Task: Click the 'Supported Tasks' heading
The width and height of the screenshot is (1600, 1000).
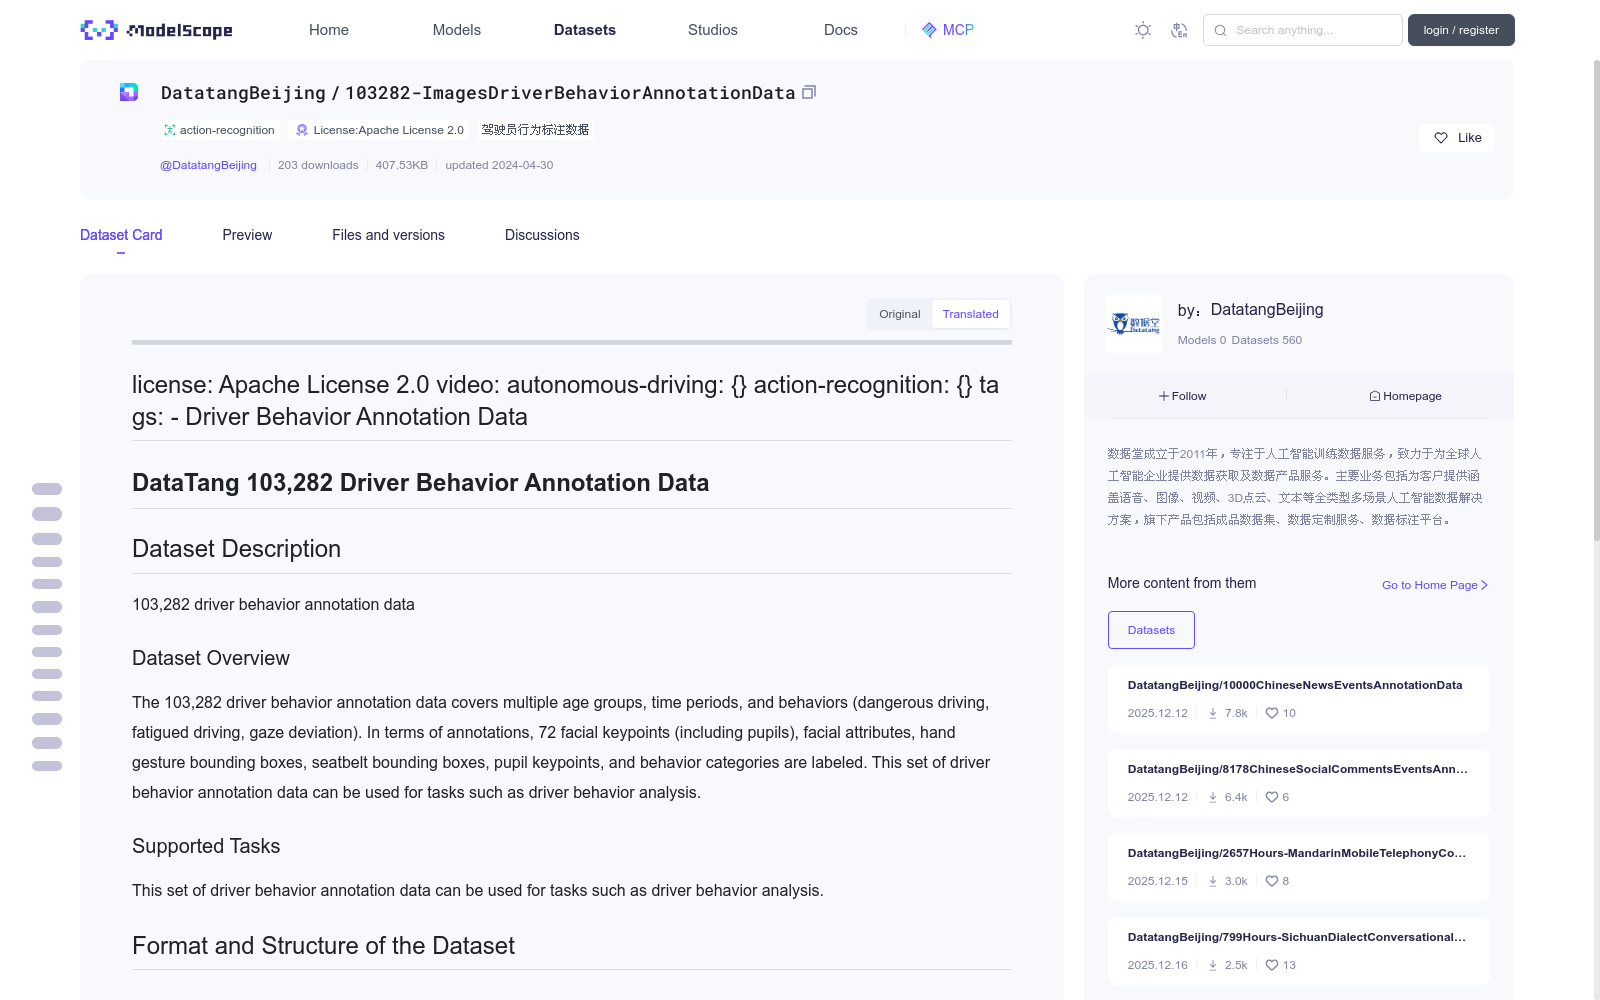Action: pos(206,846)
